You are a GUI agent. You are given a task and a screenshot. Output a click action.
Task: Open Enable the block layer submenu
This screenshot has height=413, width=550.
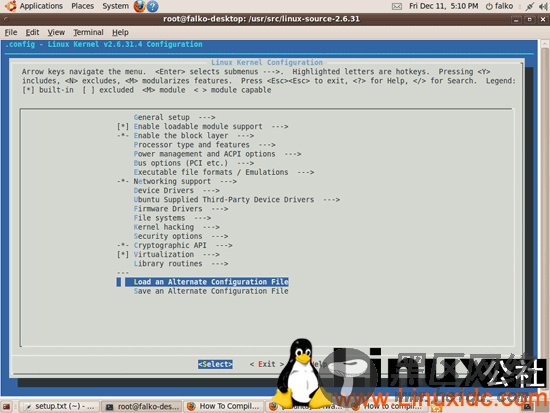click(194, 135)
